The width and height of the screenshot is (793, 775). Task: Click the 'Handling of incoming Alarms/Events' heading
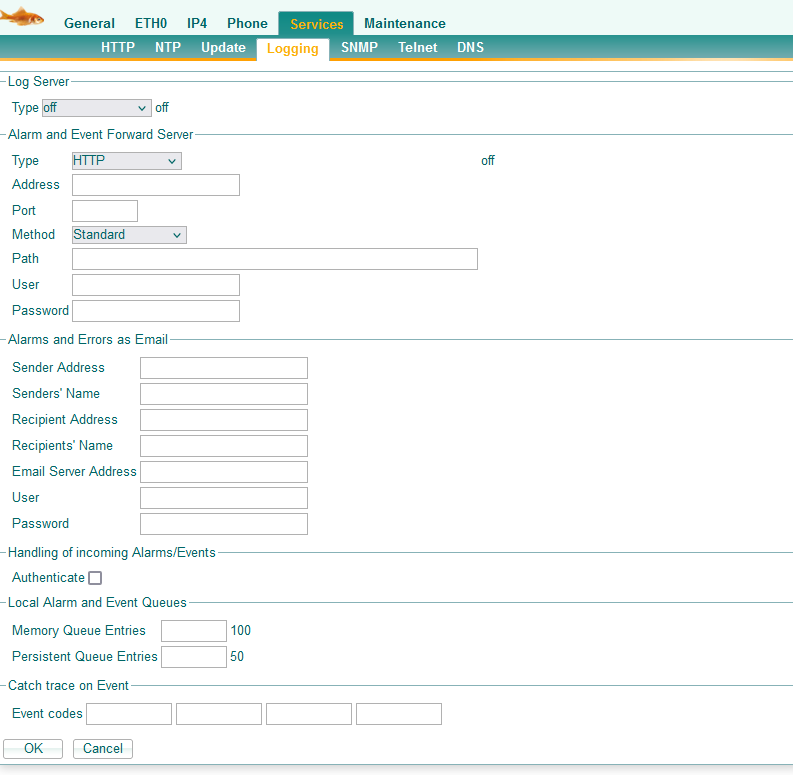click(112, 552)
